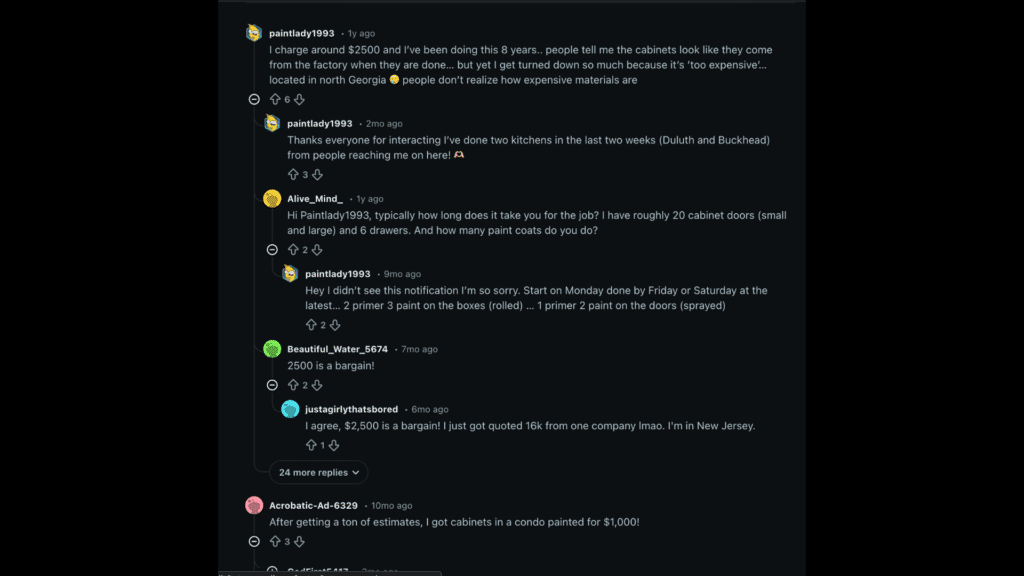Click Acrobatic-Ad-6329's pink avatar

coord(253,505)
